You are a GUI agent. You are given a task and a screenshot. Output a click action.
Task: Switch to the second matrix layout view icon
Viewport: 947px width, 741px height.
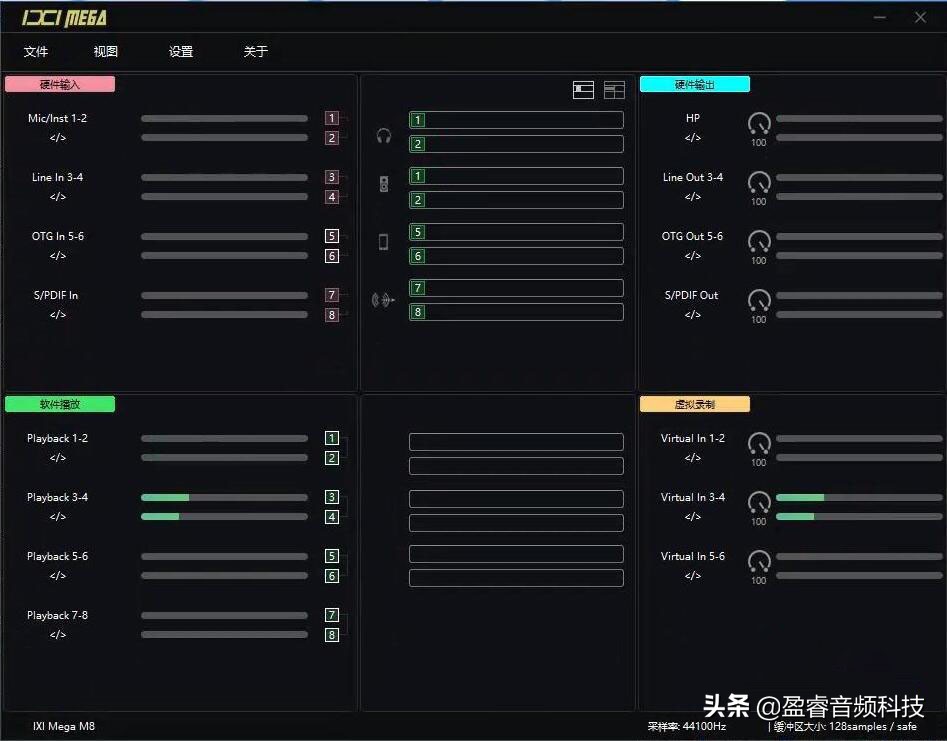pyautogui.click(x=613, y=89)
